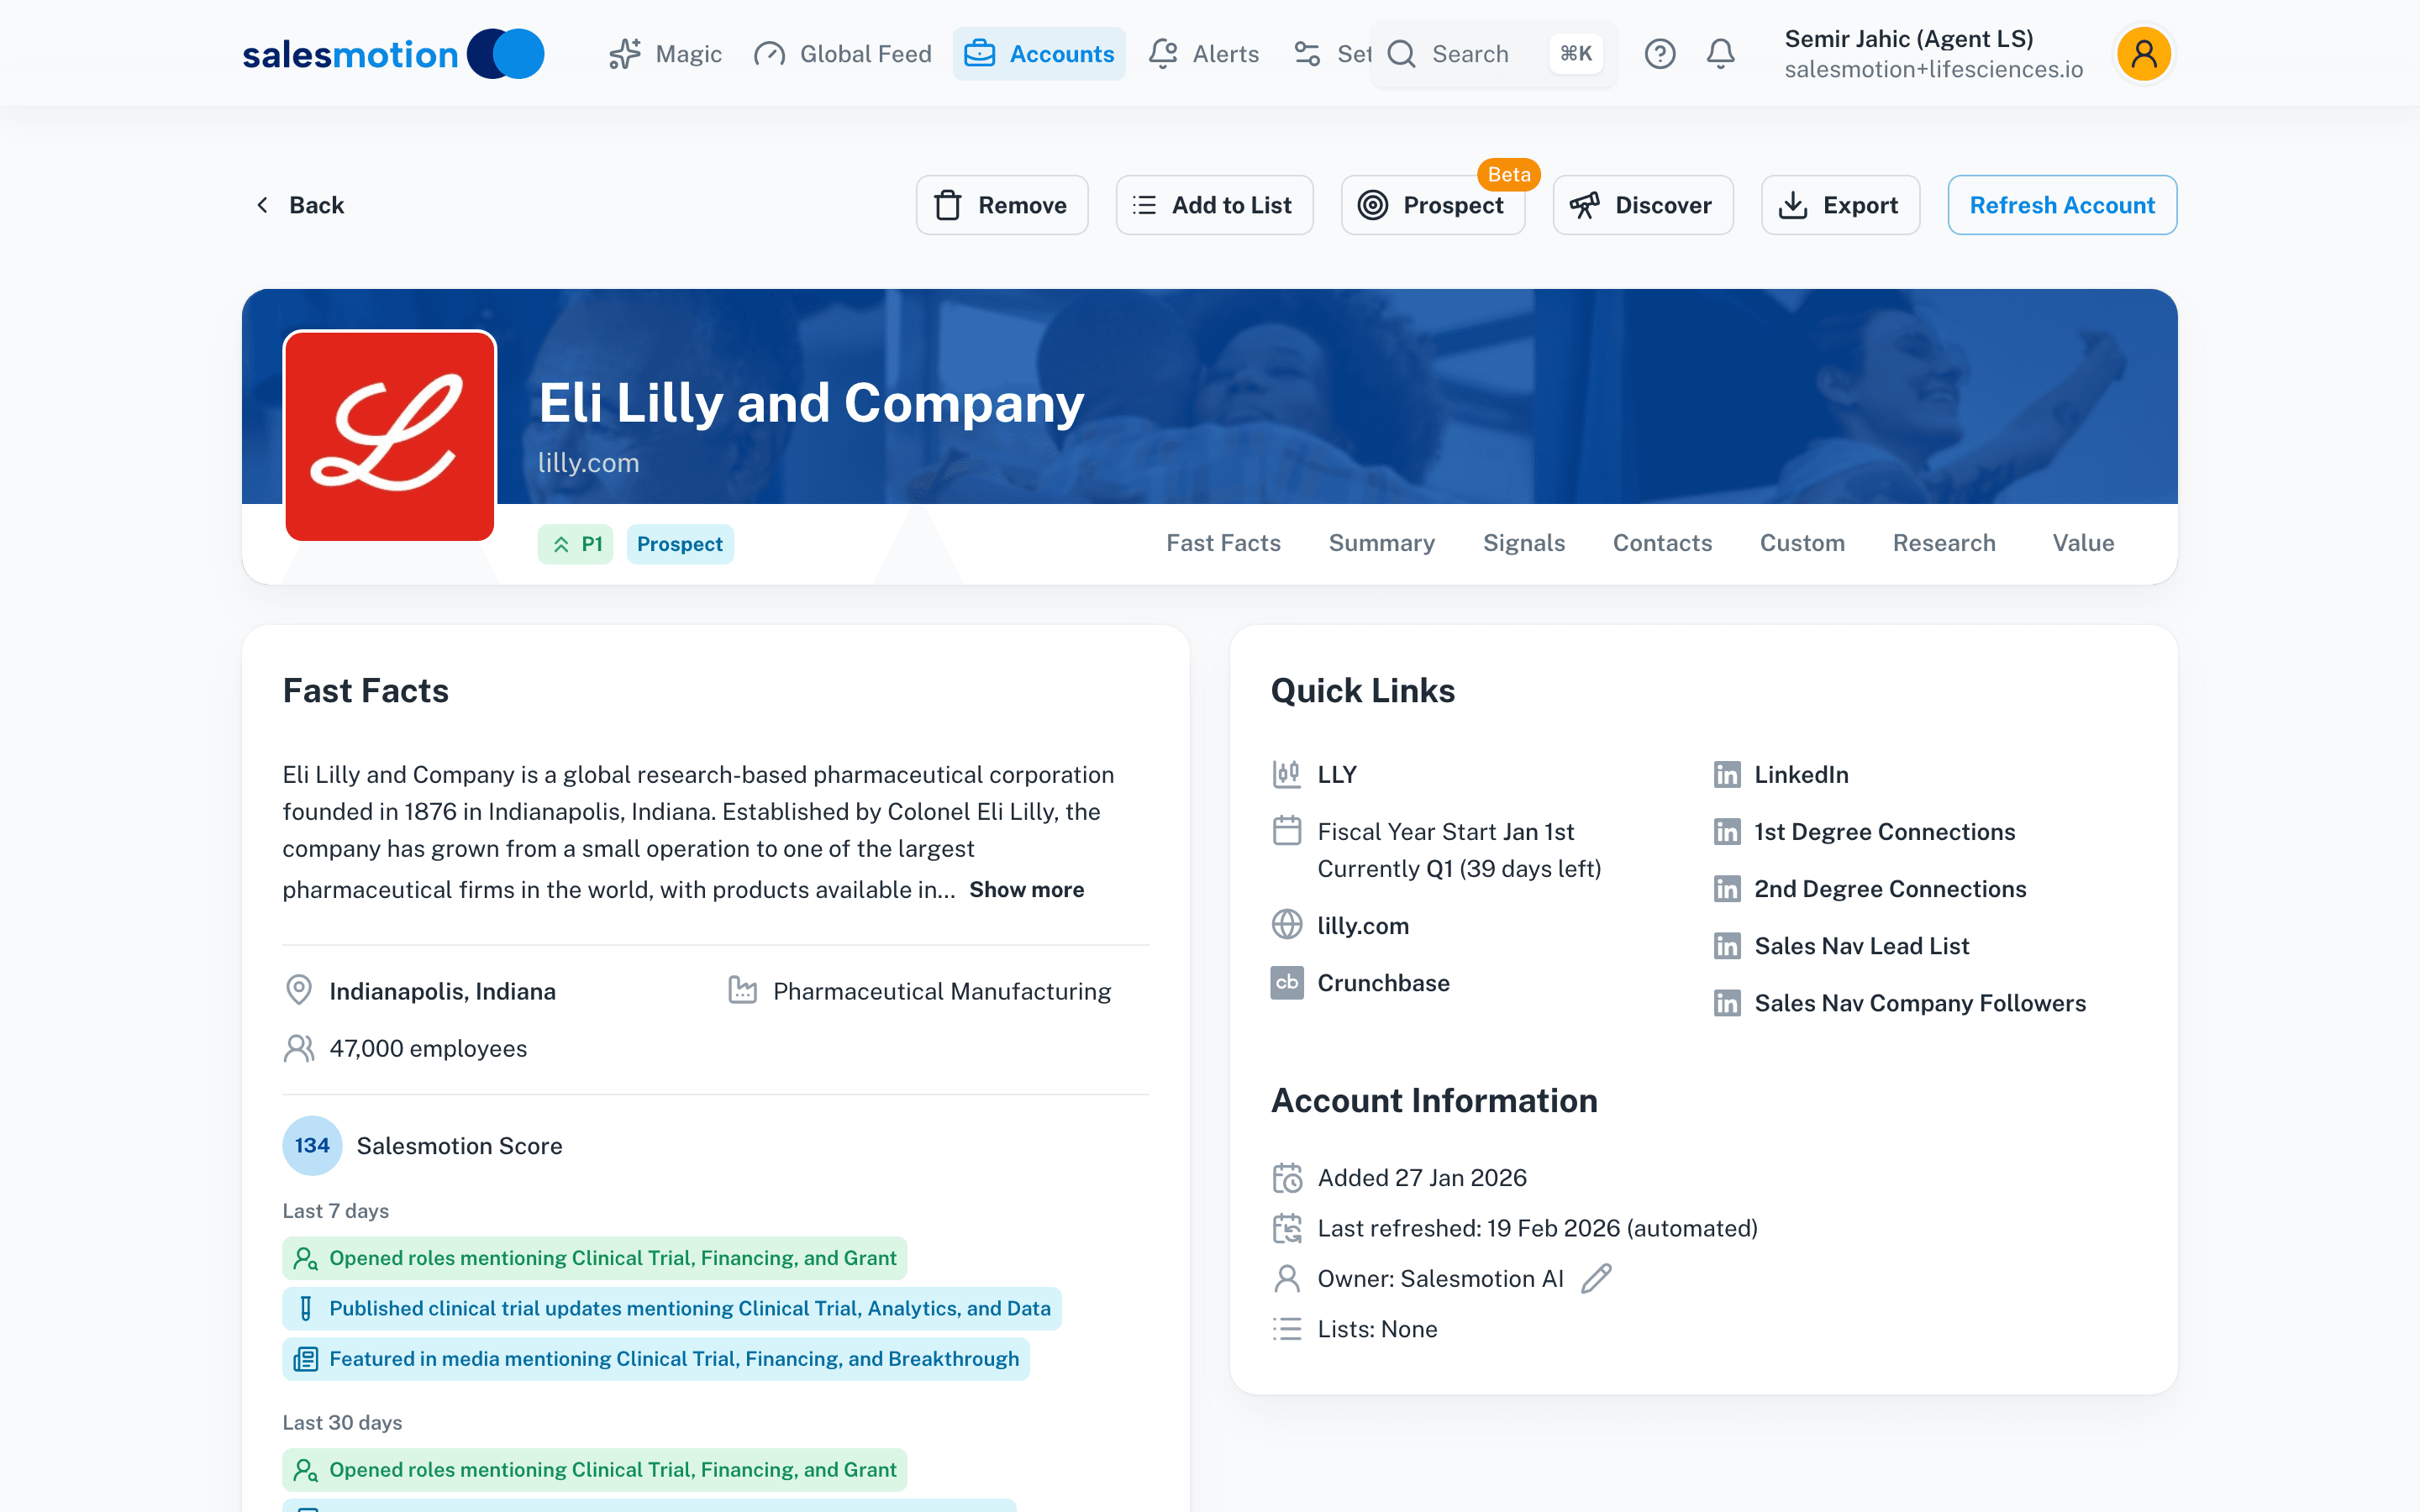Click the lilly.com text under company name
2420x1512 pixels.
coord(588,463)
